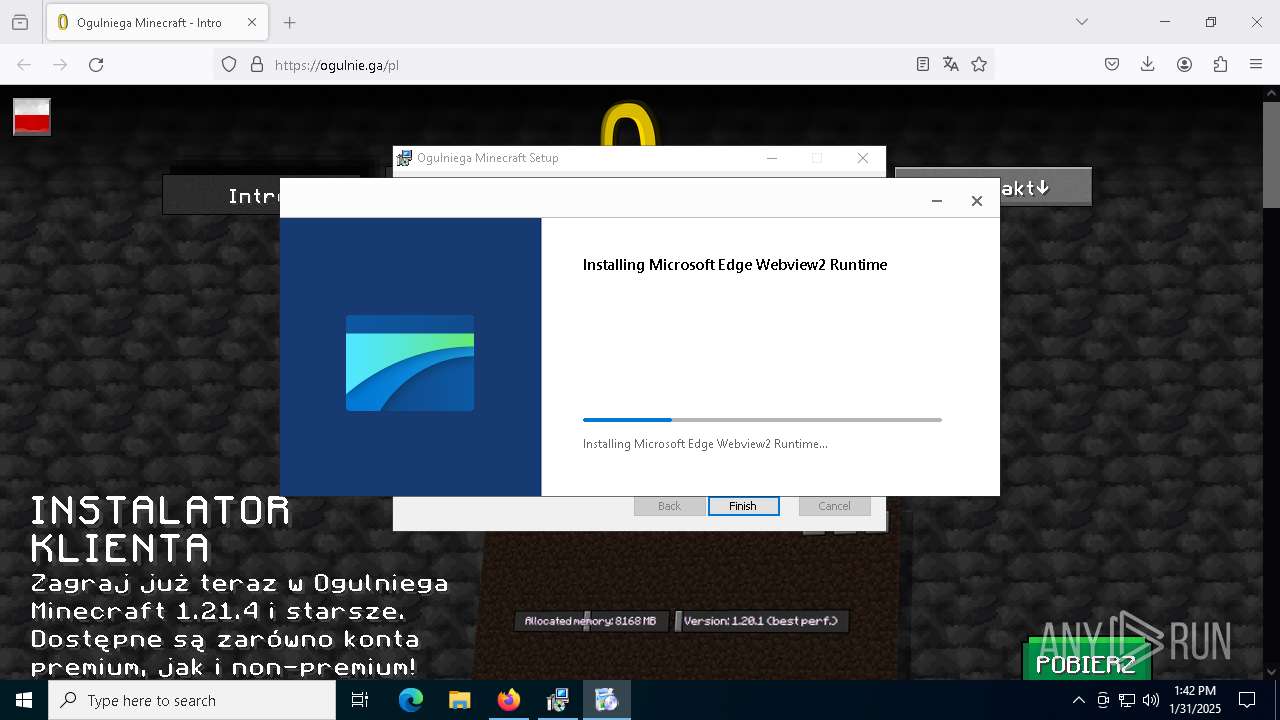
Task: Bookmark this page with the star
Action: tap(979, 64)
